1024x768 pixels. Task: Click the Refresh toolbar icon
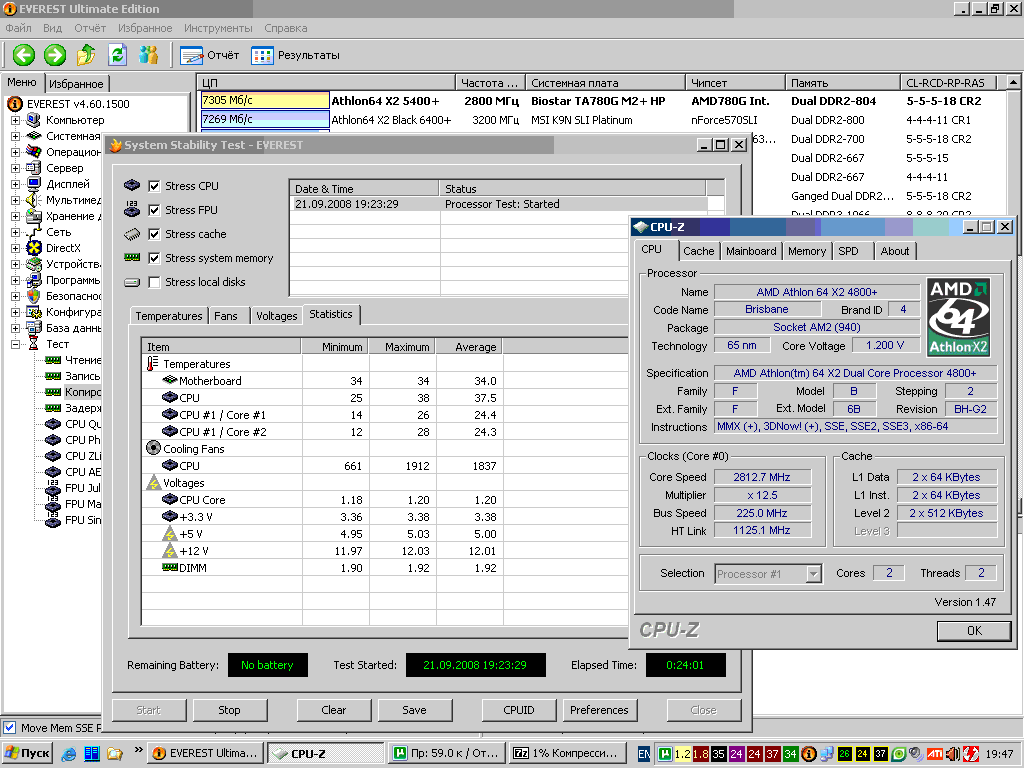point(117,55)
